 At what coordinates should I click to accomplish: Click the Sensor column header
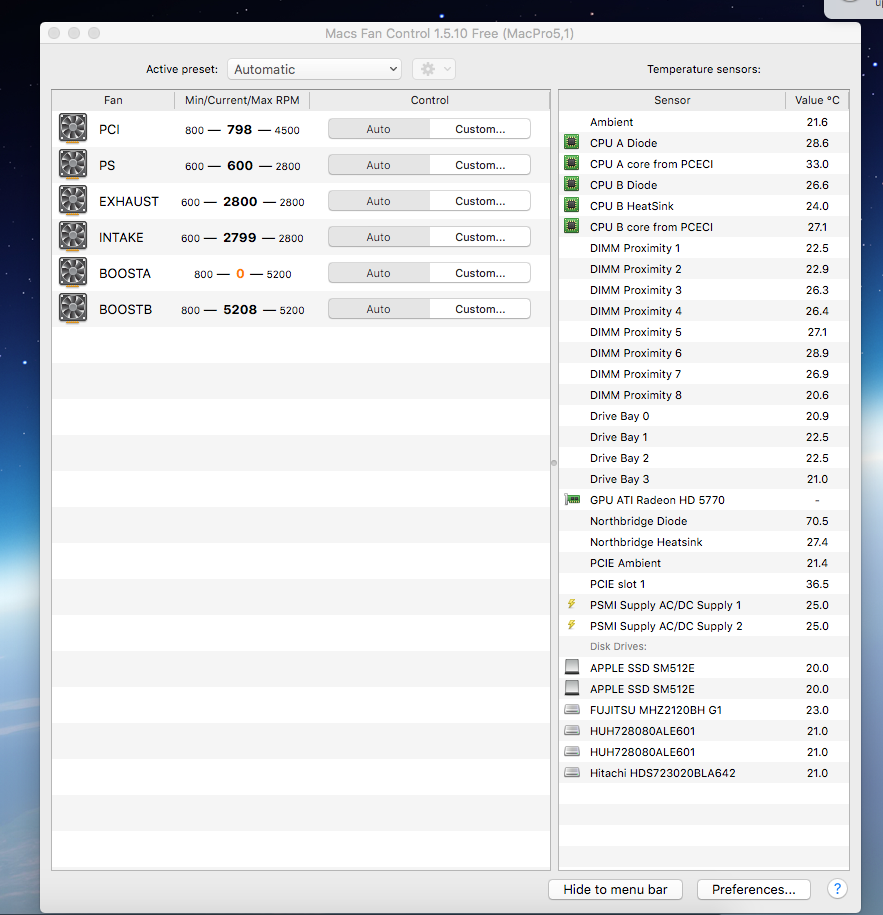click(672, 100)
